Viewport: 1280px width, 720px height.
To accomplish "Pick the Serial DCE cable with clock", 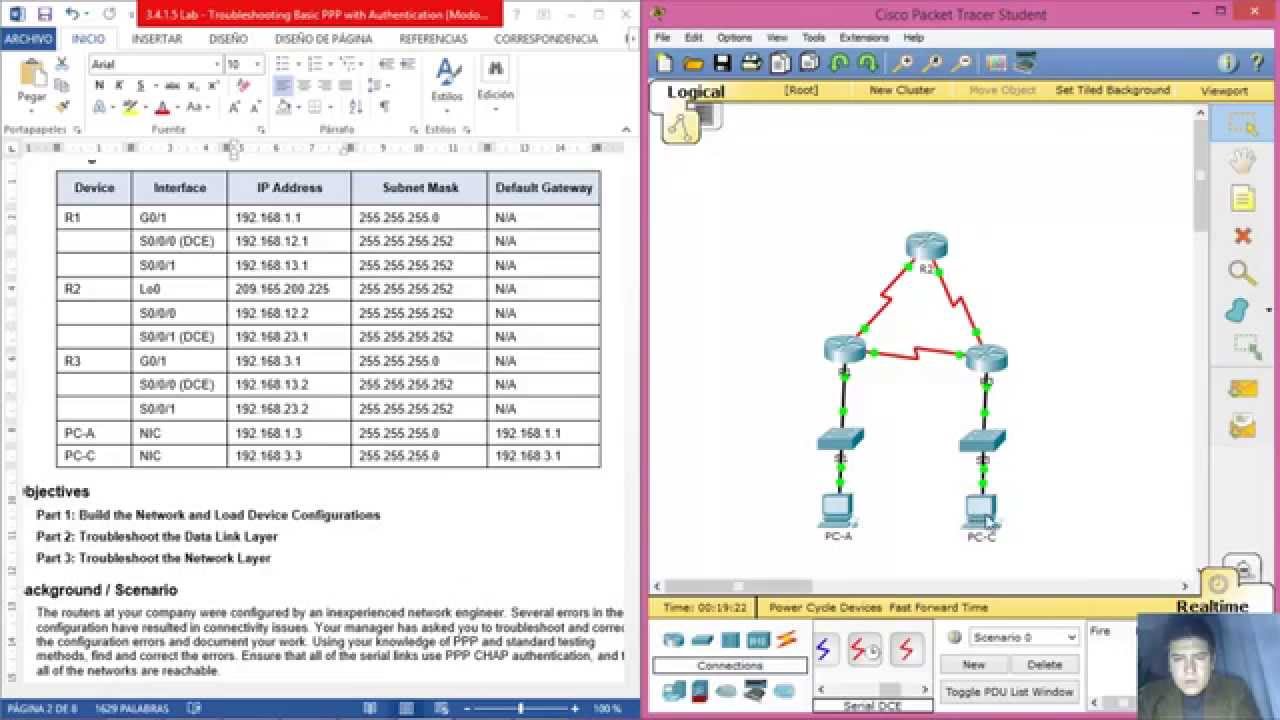I will click(x=863, y=650).
